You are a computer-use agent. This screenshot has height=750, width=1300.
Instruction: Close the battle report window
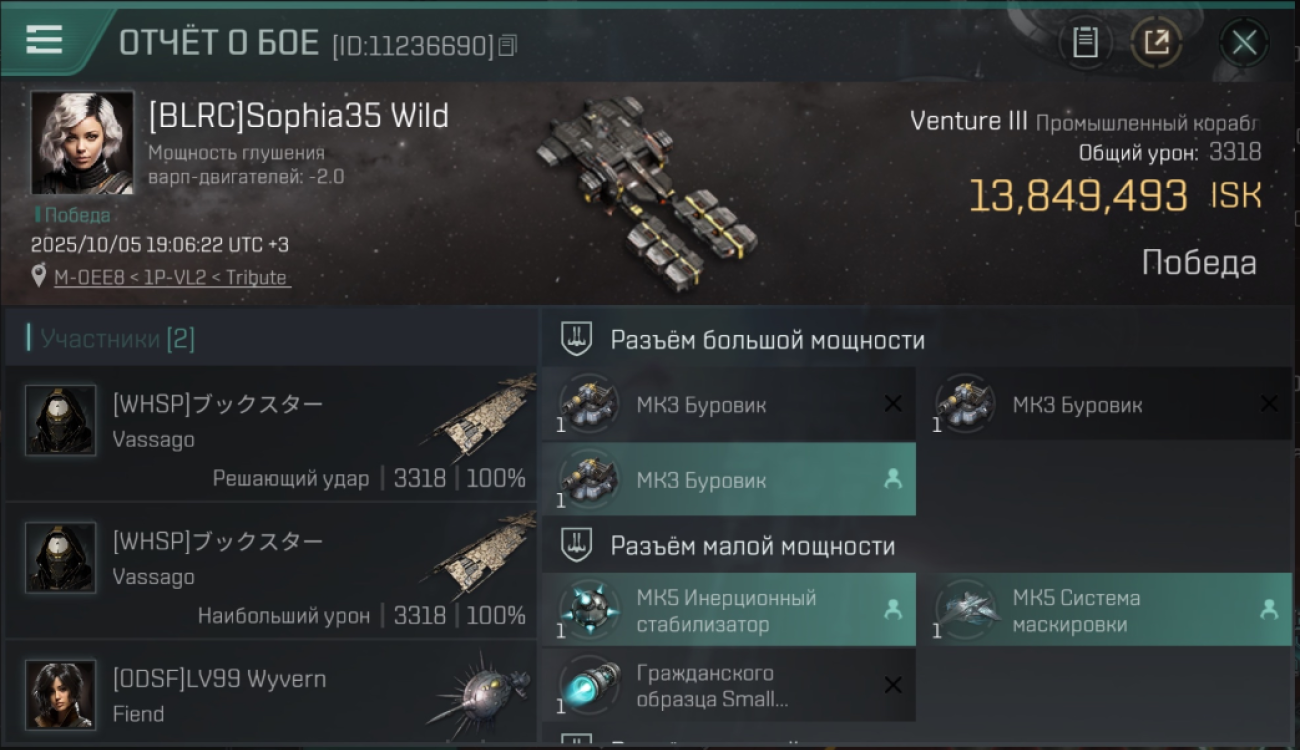pos(1244,42)
